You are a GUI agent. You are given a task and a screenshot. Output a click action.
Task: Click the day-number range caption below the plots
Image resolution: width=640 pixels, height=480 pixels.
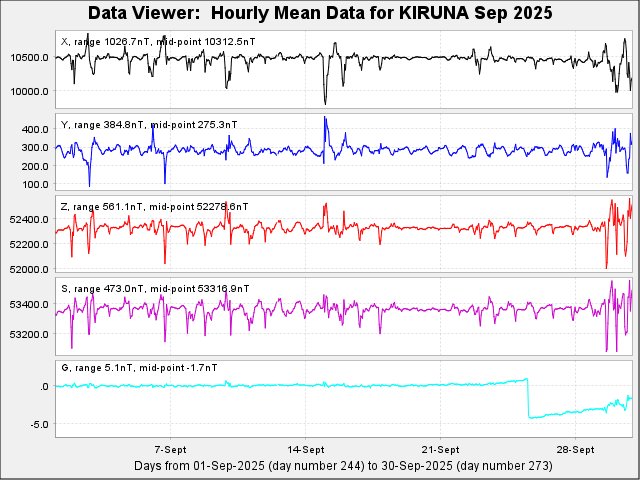coord(334,466)
